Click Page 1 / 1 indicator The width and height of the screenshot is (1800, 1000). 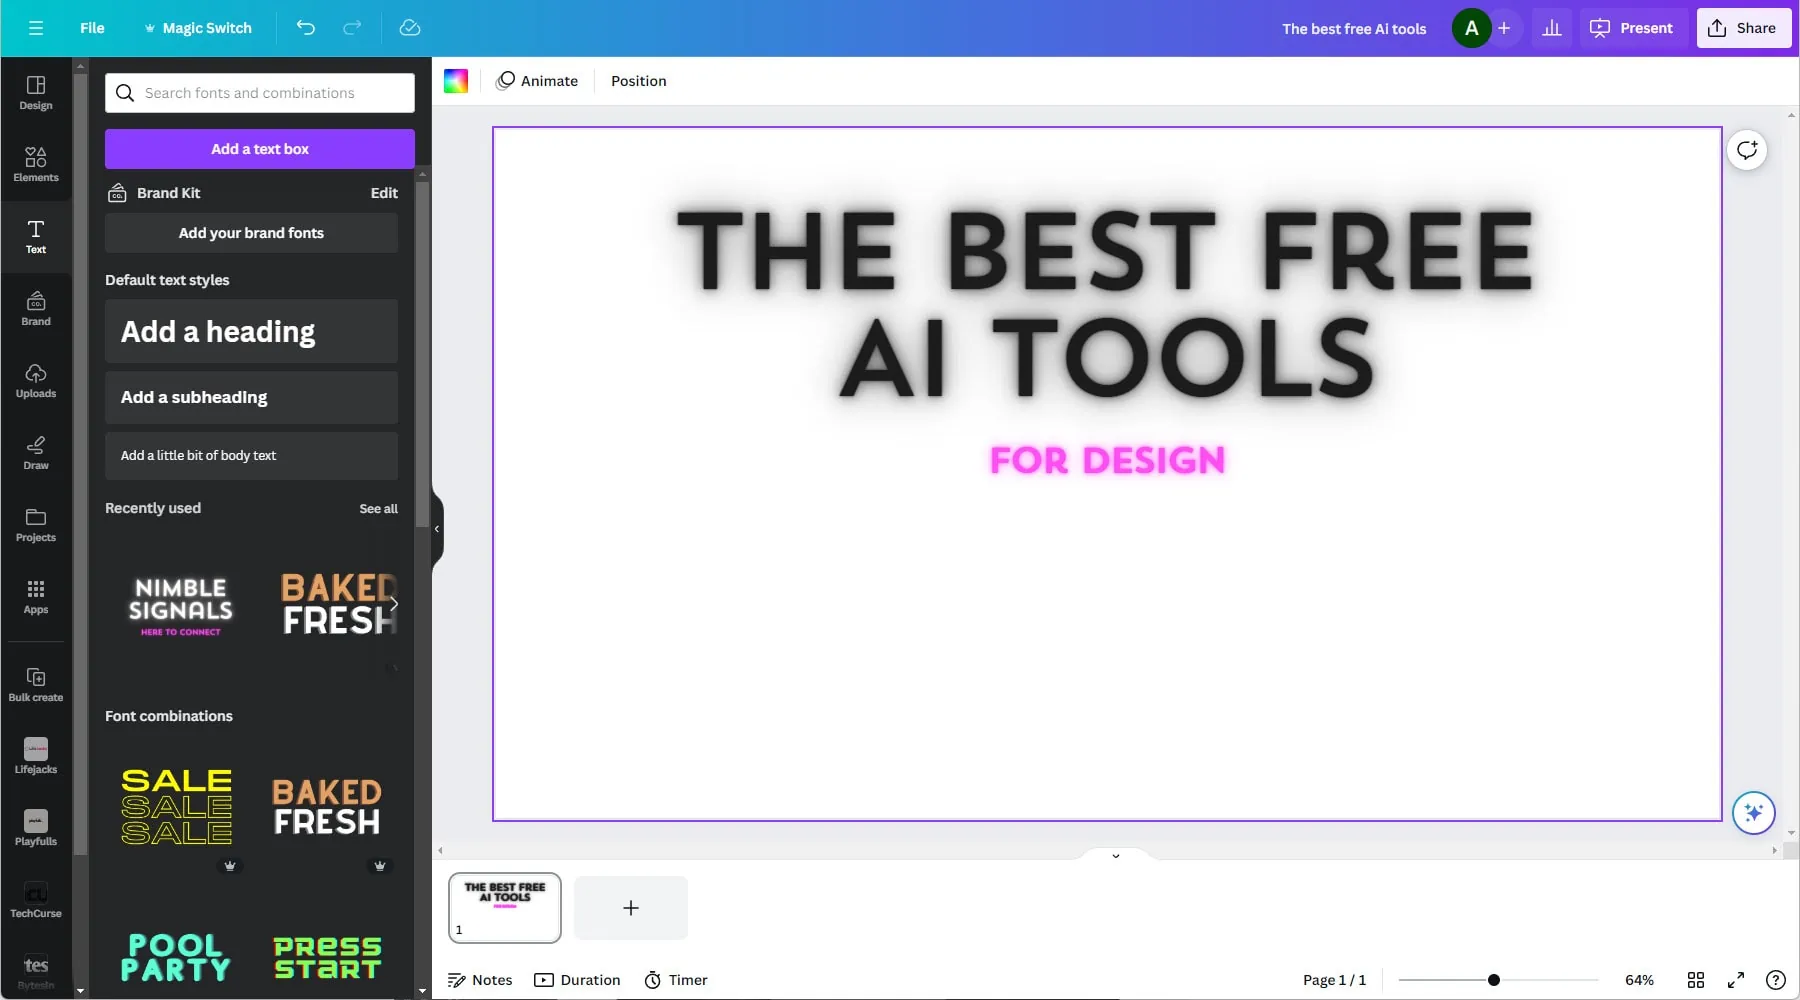[x=1334, y=980]
